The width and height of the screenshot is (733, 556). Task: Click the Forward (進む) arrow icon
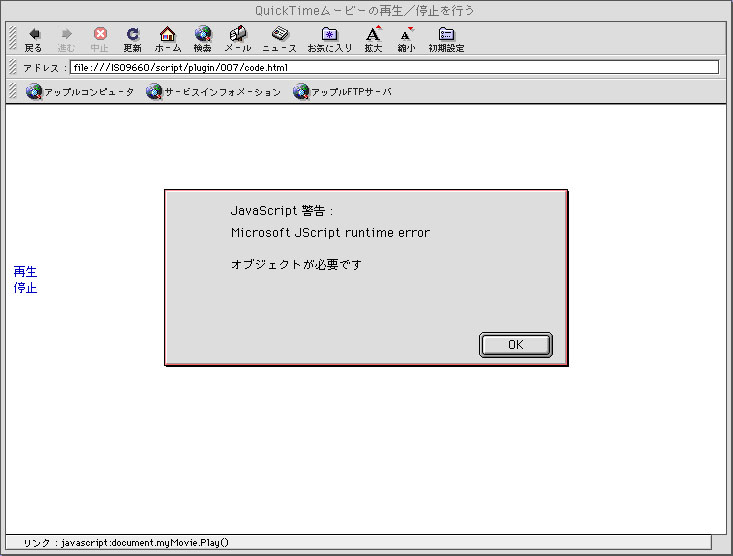(x=66, y=34)
